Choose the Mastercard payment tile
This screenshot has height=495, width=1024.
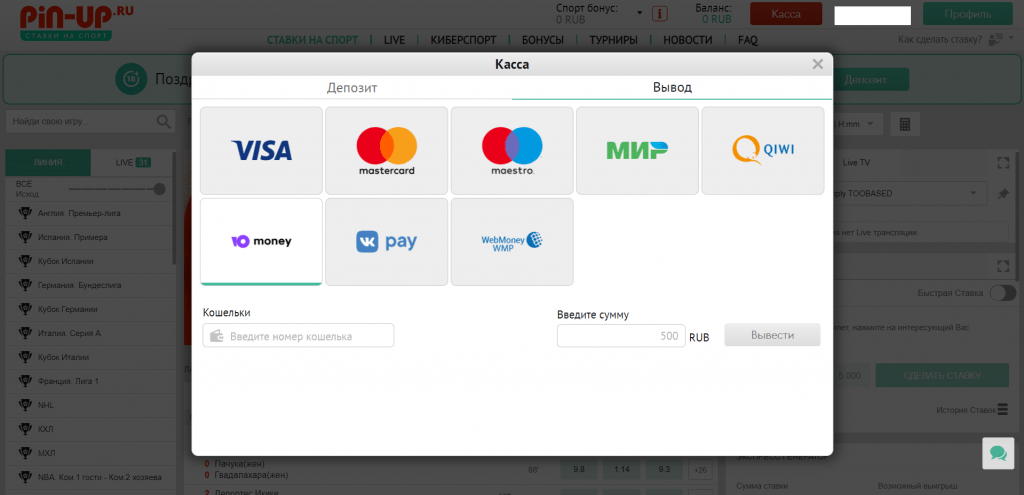click(387, 151)
